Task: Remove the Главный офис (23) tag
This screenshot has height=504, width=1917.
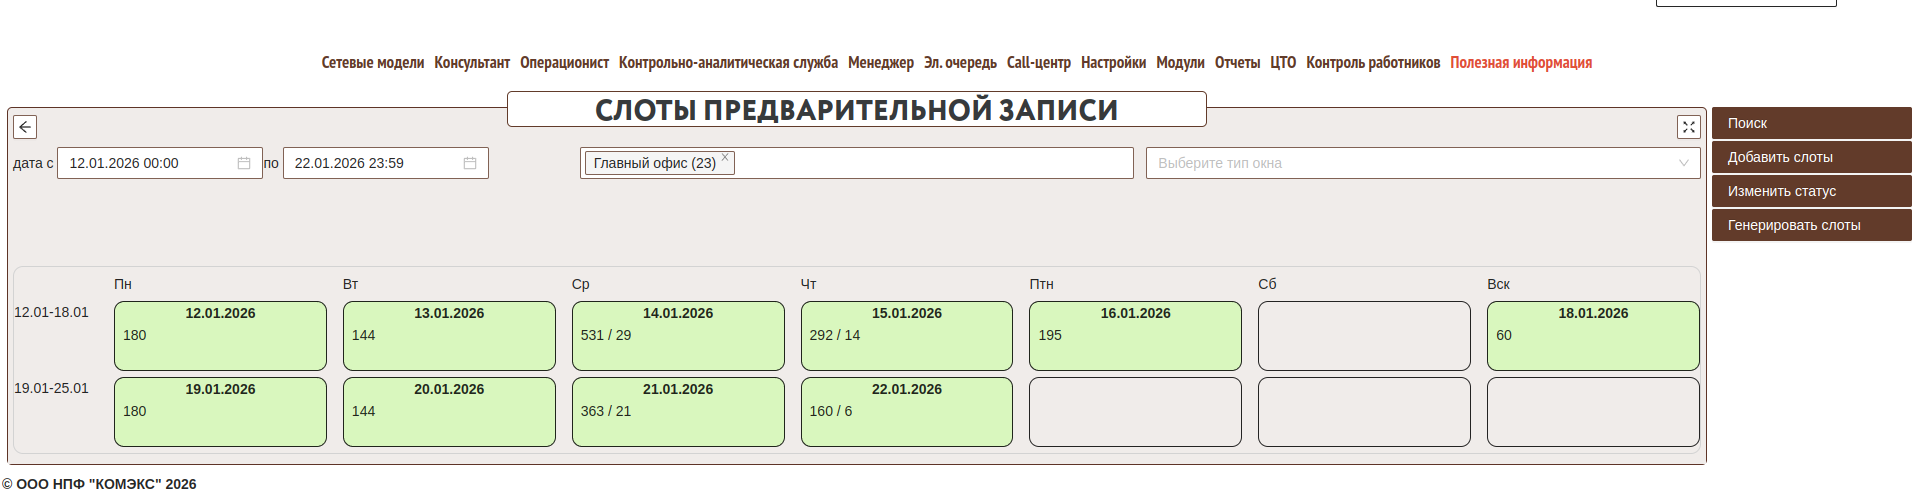Action: click(x=725, y=158)
